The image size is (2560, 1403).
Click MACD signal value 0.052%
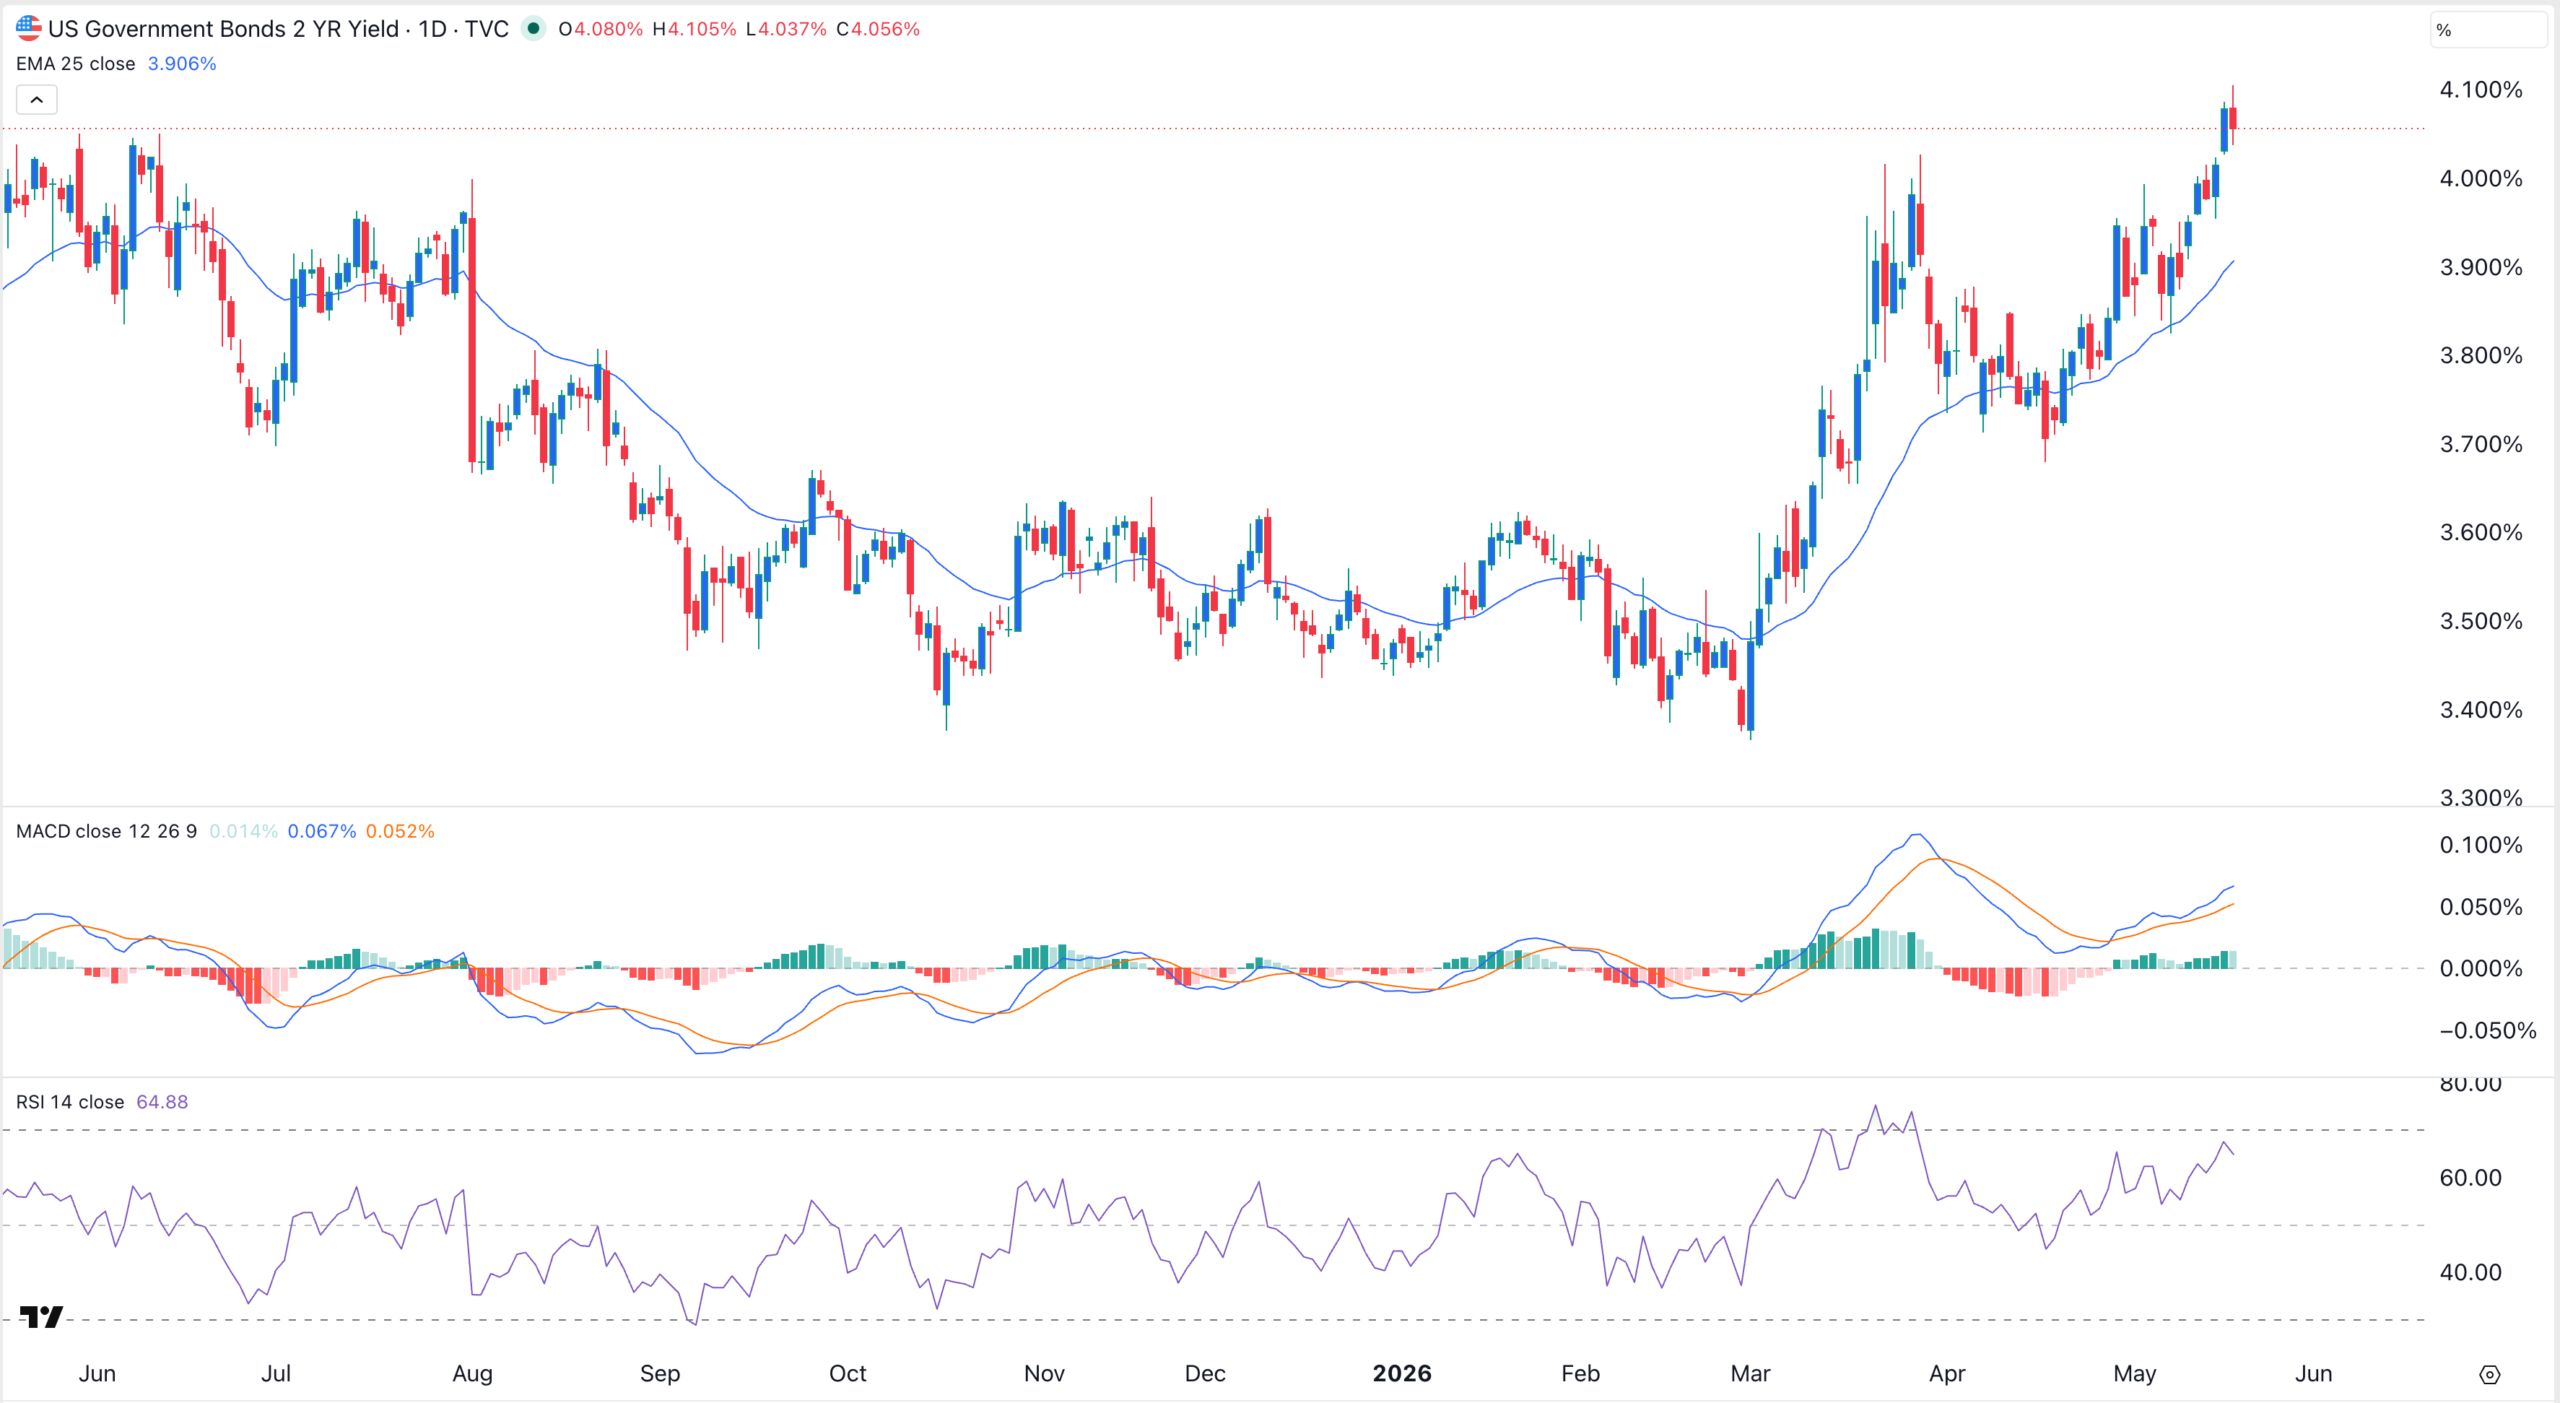pos(400,831)
